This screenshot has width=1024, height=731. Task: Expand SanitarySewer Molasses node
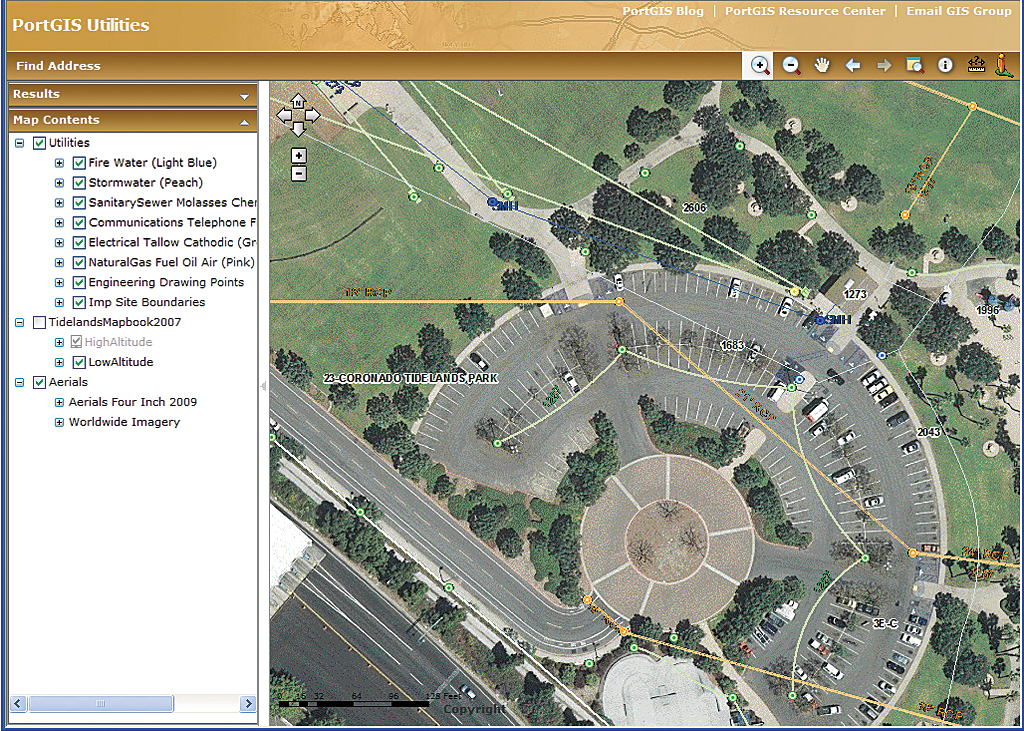[x=59, y=203]
